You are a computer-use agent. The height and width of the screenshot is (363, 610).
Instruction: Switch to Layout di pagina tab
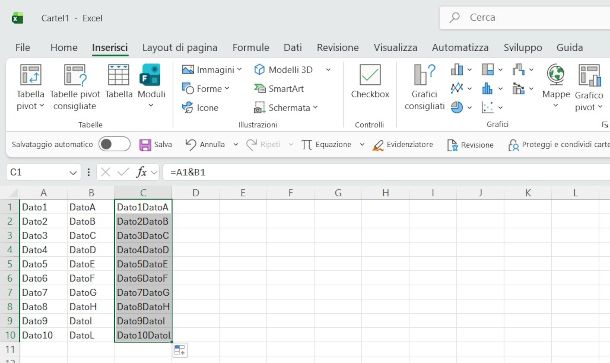tap(180, 47)
